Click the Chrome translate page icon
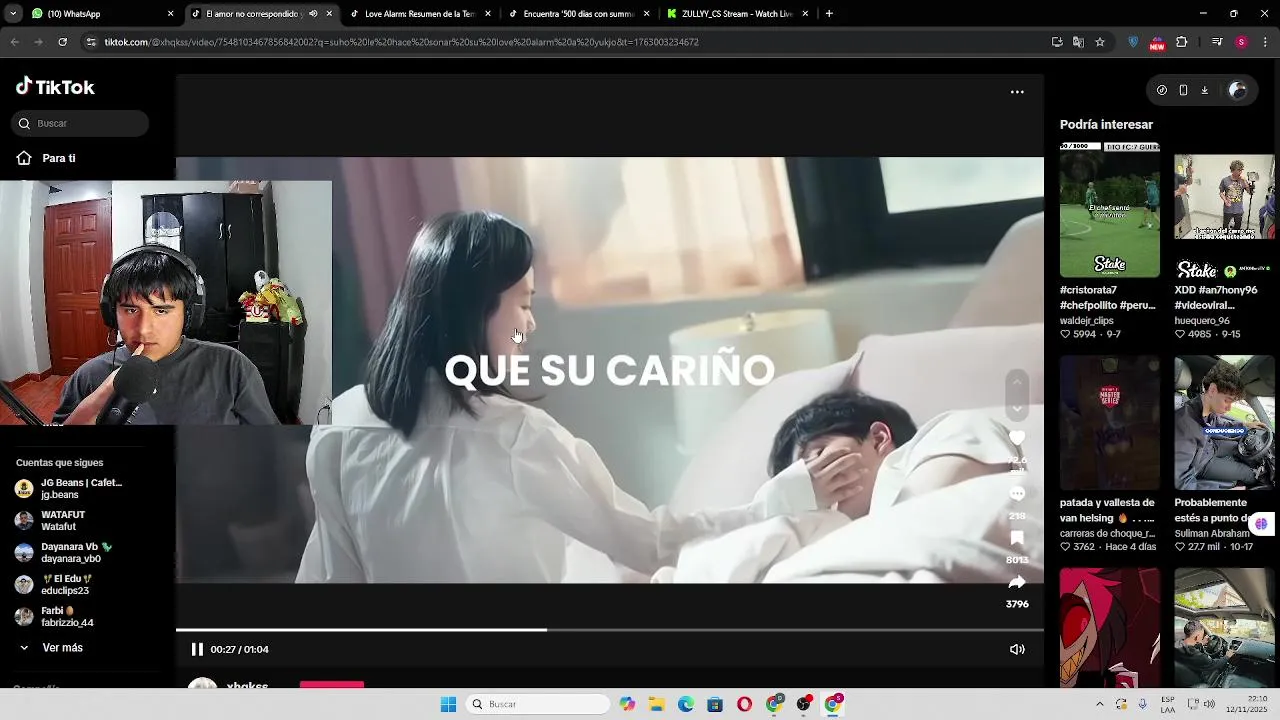 pos(1078,42)
